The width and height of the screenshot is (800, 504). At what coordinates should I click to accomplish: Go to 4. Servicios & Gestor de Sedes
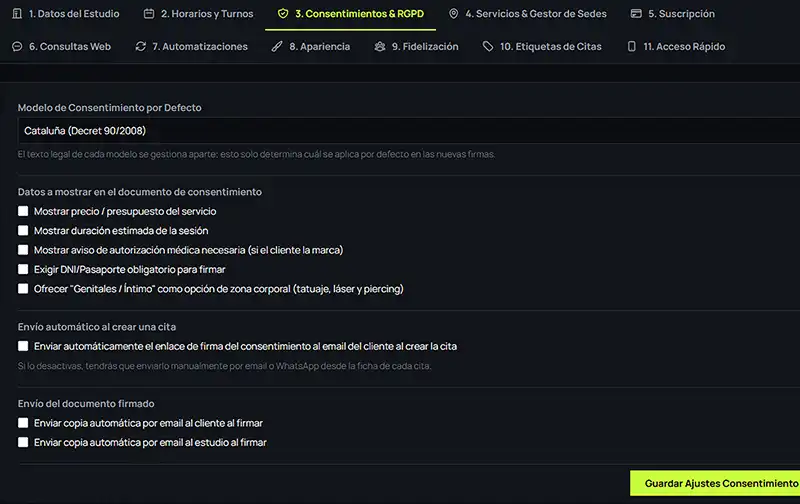[528, 14]
